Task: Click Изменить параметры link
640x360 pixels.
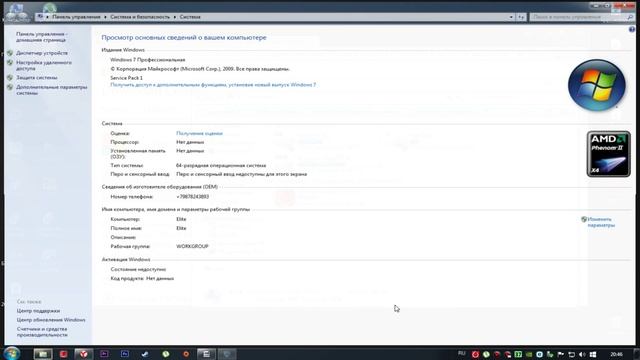Action: pyautogui.click(x=601, y=222)
